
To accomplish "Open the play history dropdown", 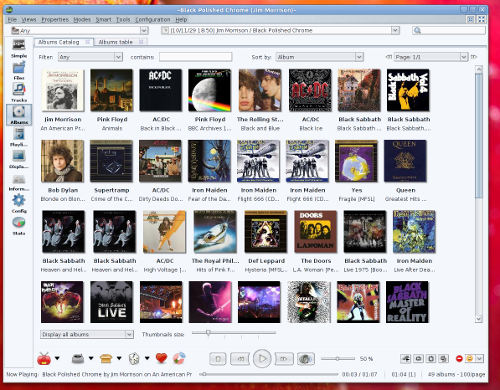I will [395, 31].
